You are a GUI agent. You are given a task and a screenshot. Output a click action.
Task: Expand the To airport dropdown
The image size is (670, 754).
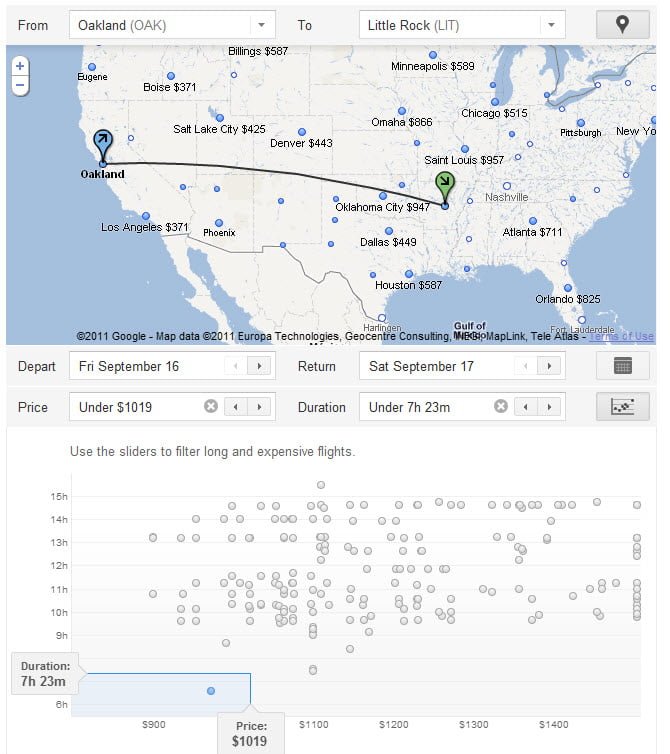[x=551, y=25]
